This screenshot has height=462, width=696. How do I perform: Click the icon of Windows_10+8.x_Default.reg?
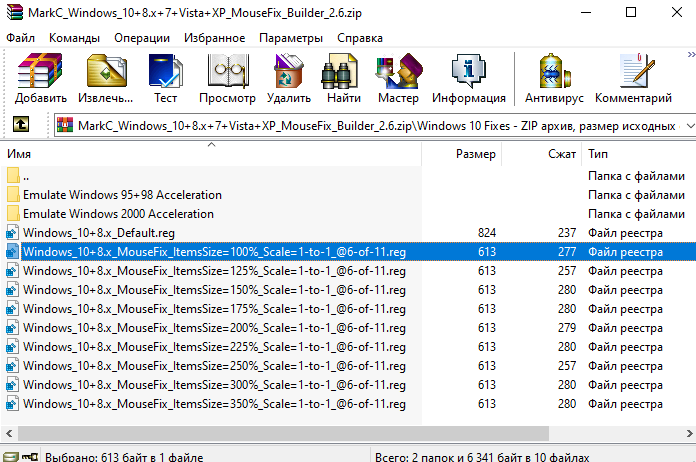pos(12,233)
